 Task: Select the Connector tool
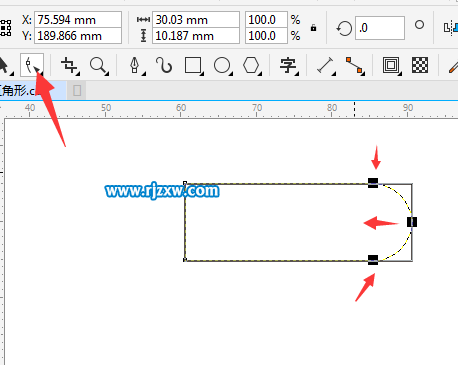[x=354, y=65]
